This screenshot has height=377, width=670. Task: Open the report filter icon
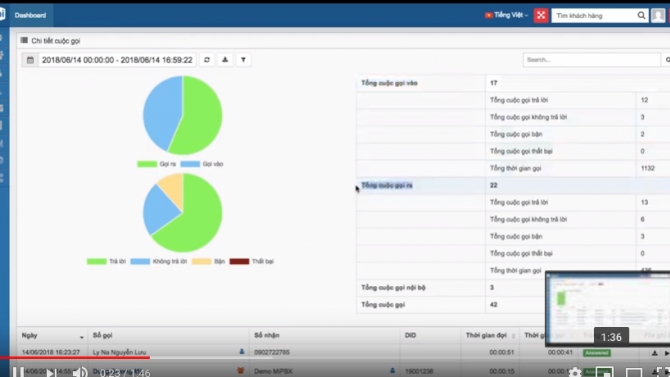pyautogui.click(x=243, y=60)
